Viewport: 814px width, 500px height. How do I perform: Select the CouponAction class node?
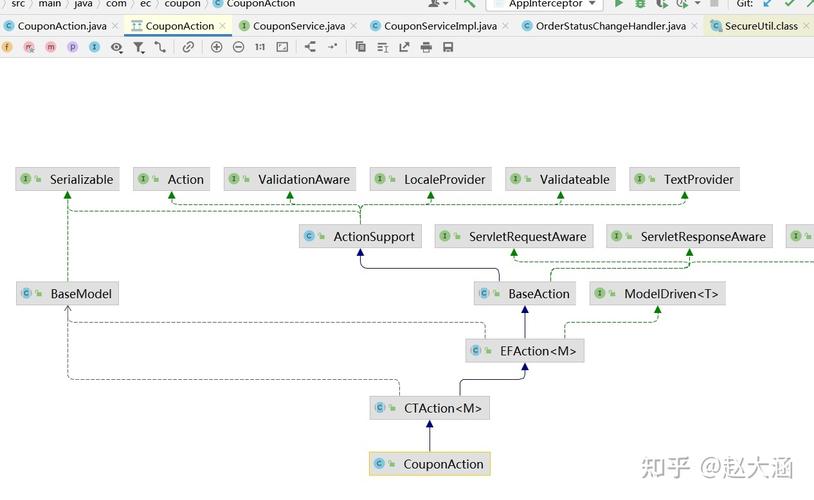point(430,464)
